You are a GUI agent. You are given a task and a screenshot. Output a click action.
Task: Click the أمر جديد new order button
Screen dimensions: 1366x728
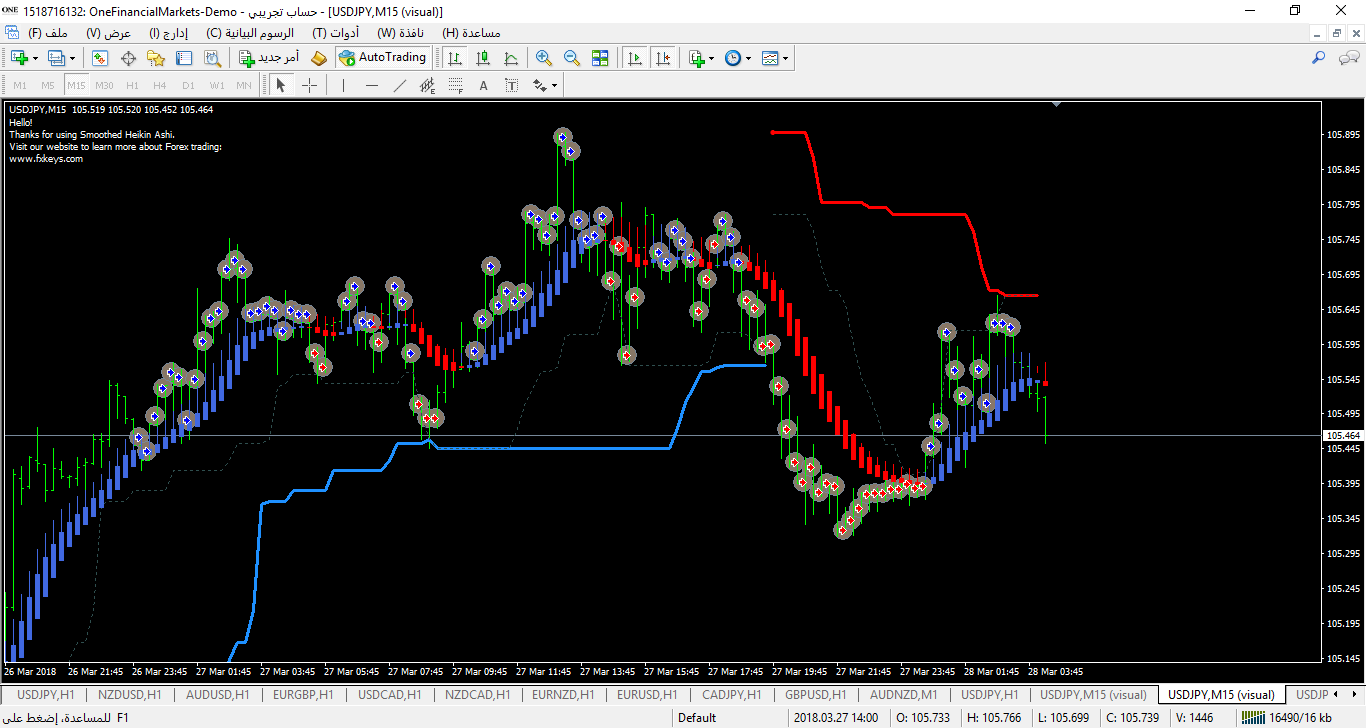coord(269,58)
